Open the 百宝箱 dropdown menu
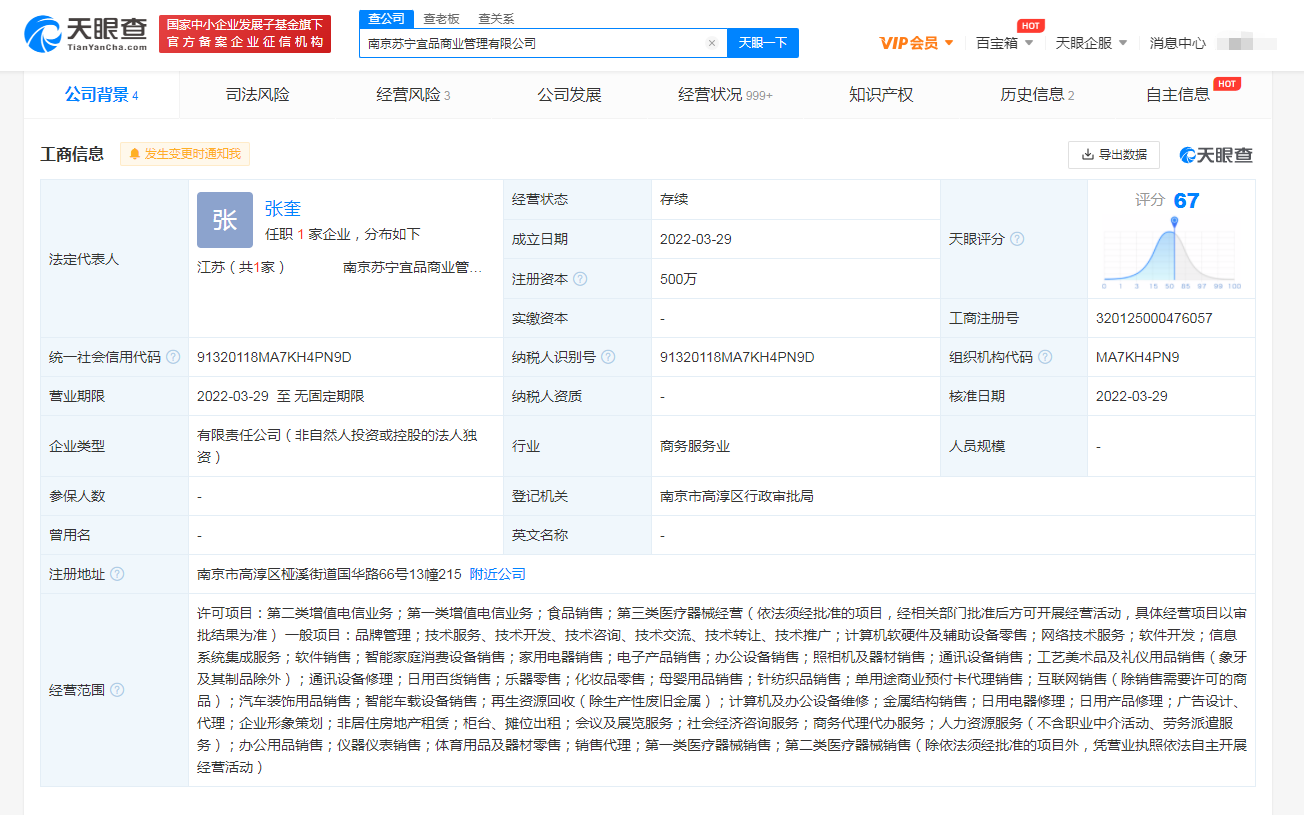Screen dimensions: 1304x815 1004,43
